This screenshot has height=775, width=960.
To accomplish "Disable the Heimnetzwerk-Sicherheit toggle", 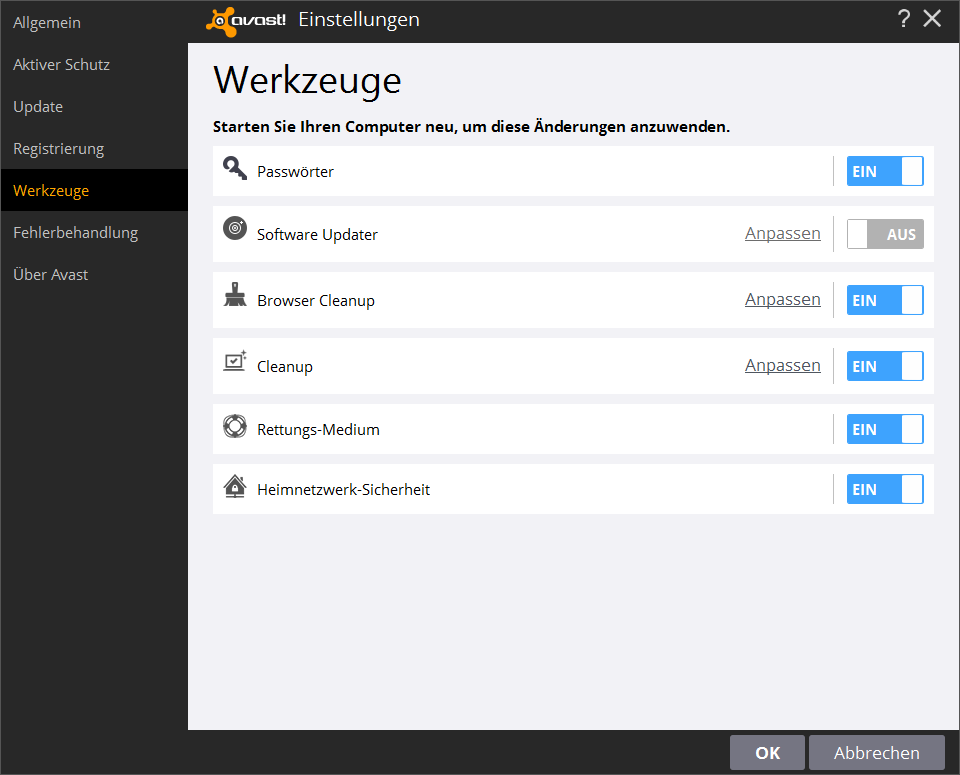I will click(885, 489).
